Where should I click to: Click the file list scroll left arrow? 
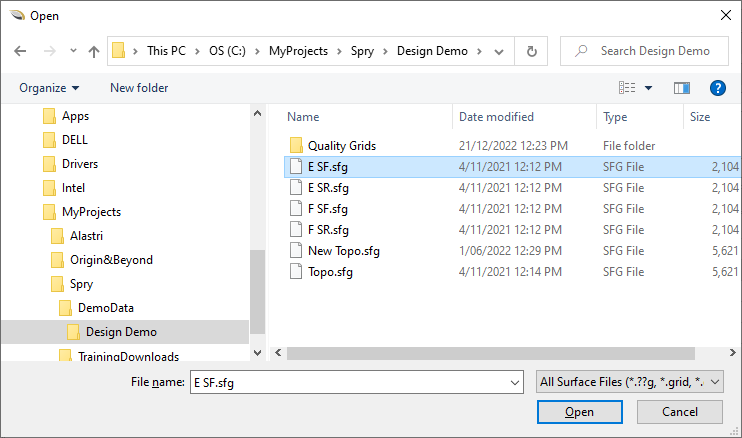tap(278, 353)
